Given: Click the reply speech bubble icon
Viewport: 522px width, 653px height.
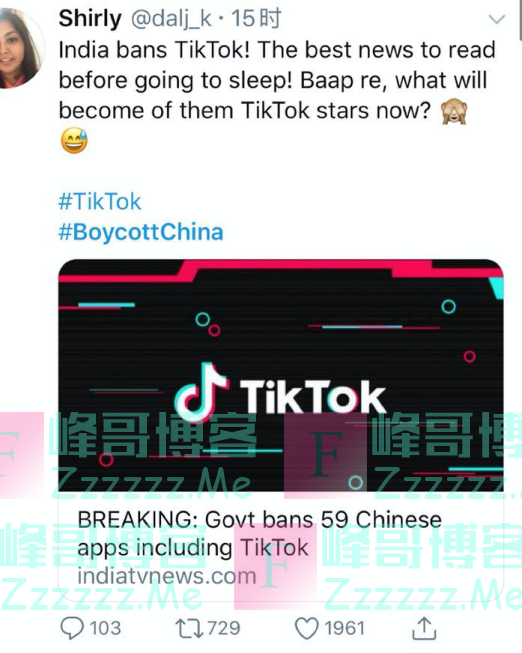Looking at the screenshot, I should [x=72, y=628].
